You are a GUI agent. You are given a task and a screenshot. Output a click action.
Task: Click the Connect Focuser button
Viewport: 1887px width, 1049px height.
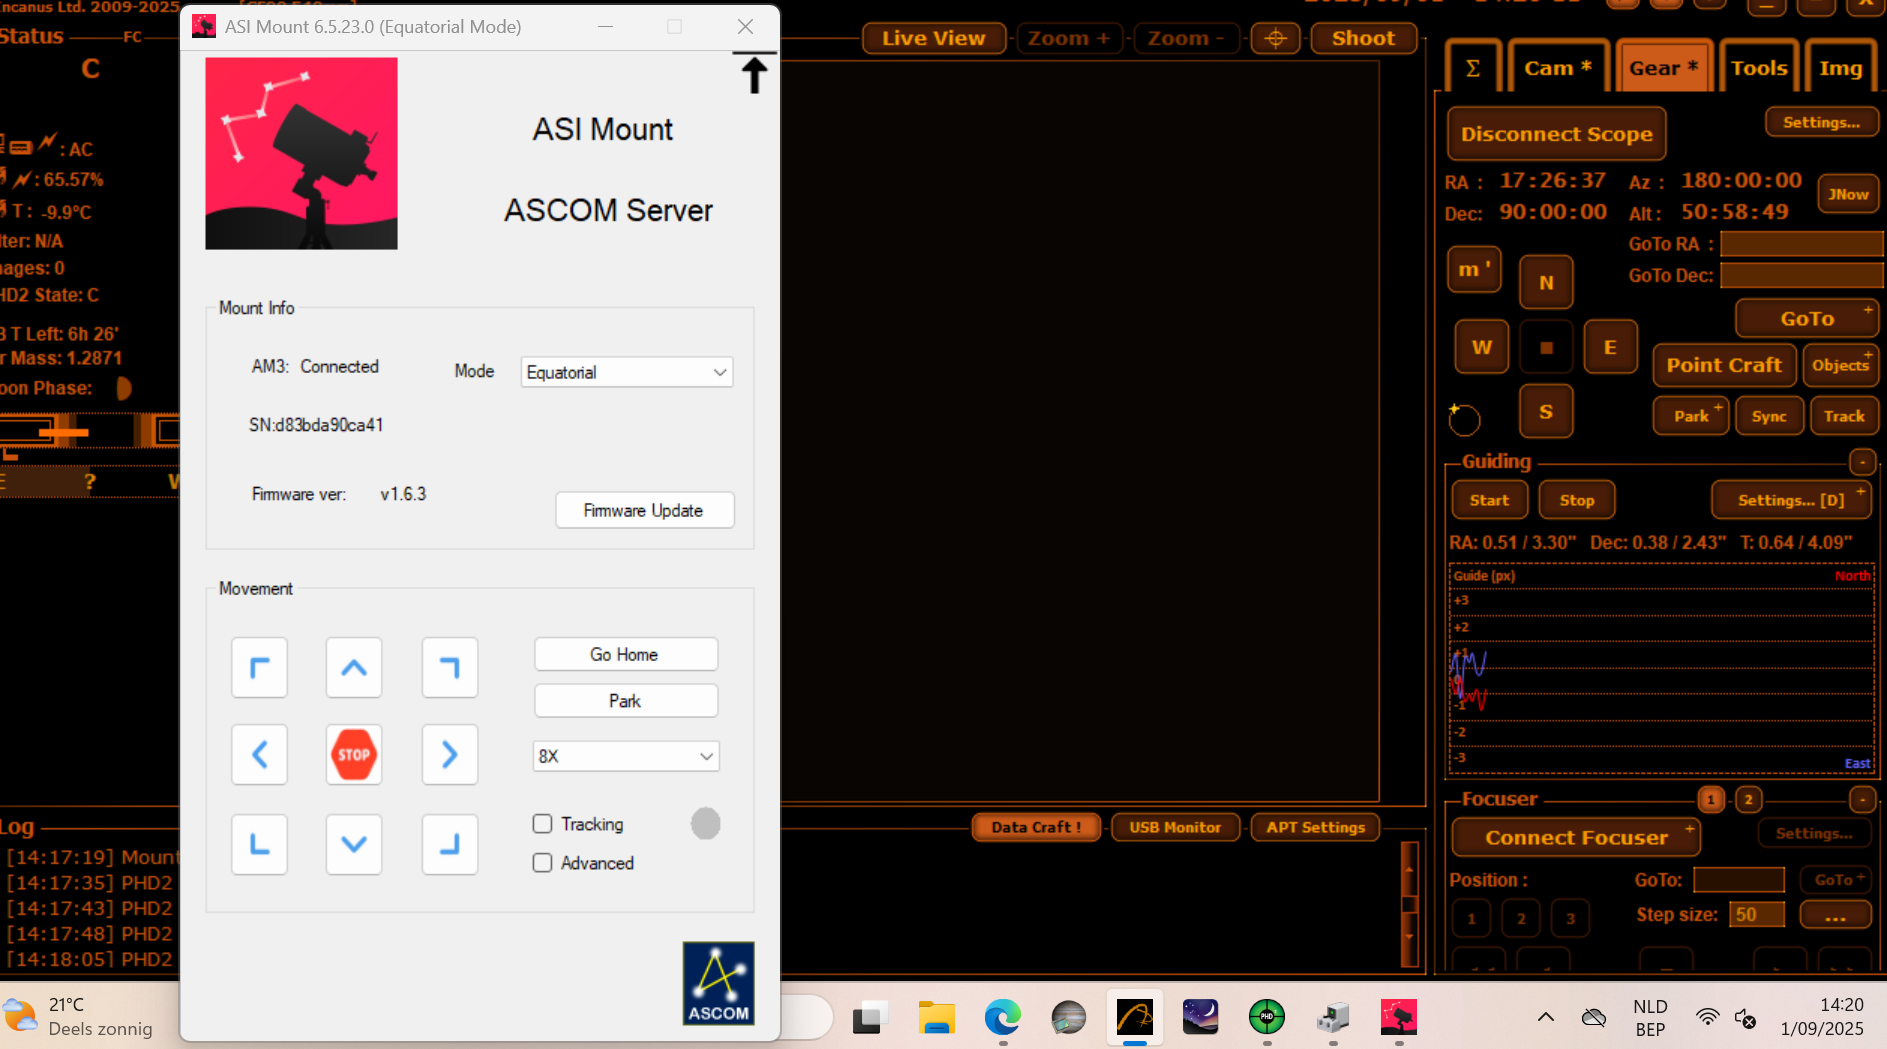tap(1576, 838)
